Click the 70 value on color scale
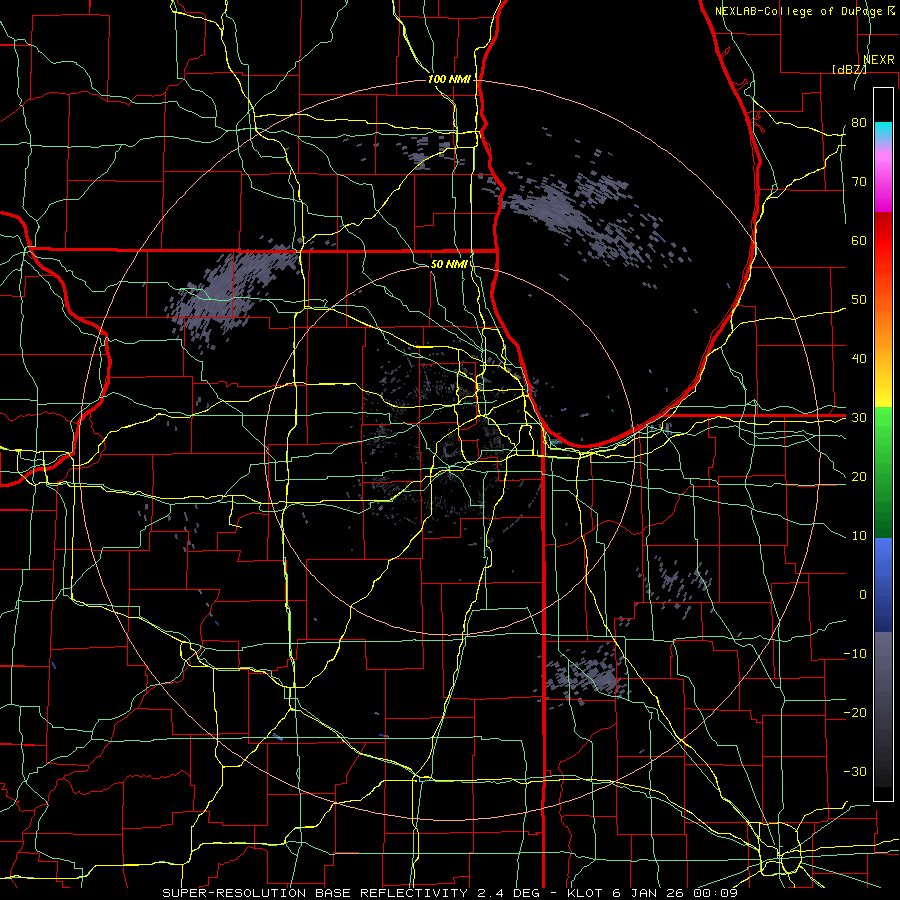900x900 pixels. pos(859,182)
